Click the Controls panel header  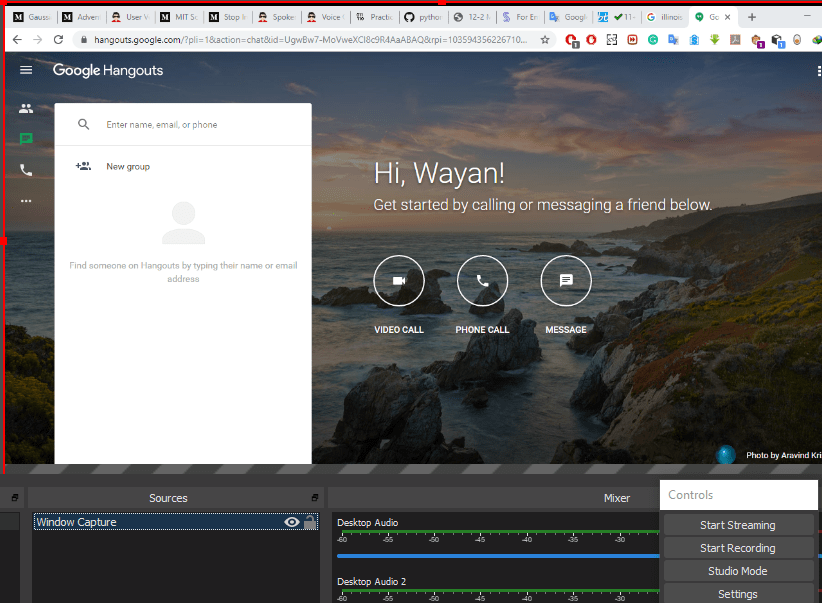[739, 495]
